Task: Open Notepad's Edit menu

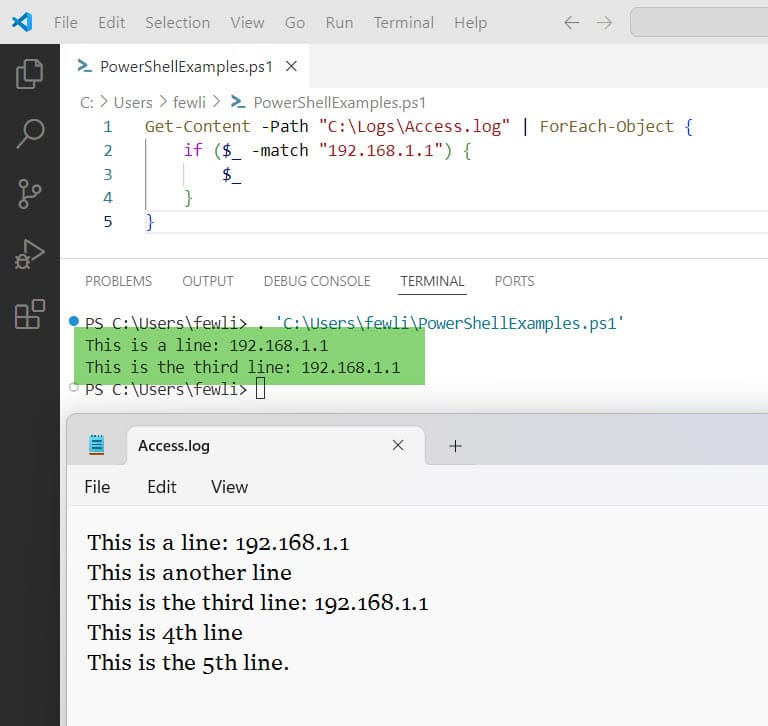Action: (162, 487)
